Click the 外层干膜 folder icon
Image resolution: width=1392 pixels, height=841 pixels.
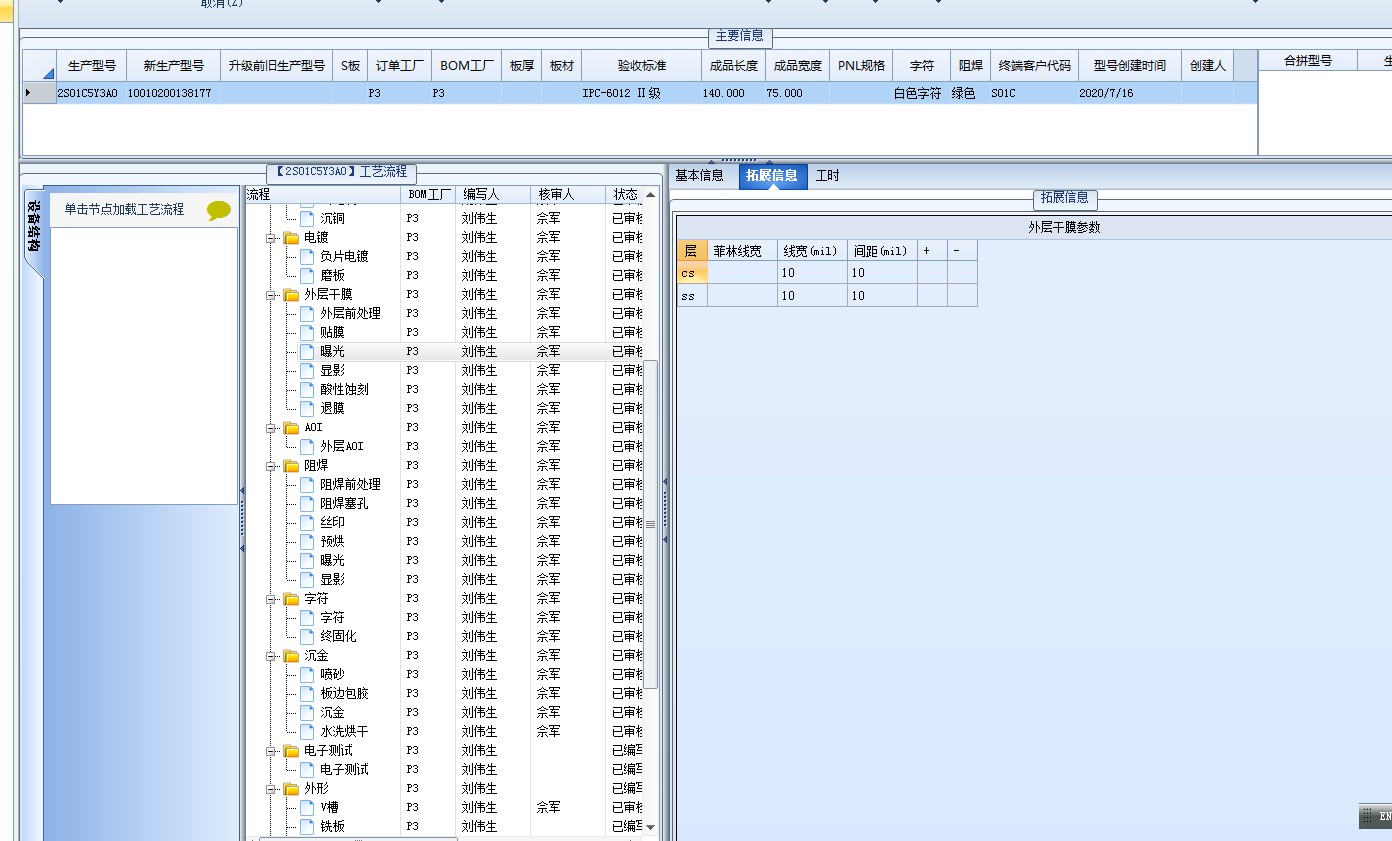(x=291, y=295)
